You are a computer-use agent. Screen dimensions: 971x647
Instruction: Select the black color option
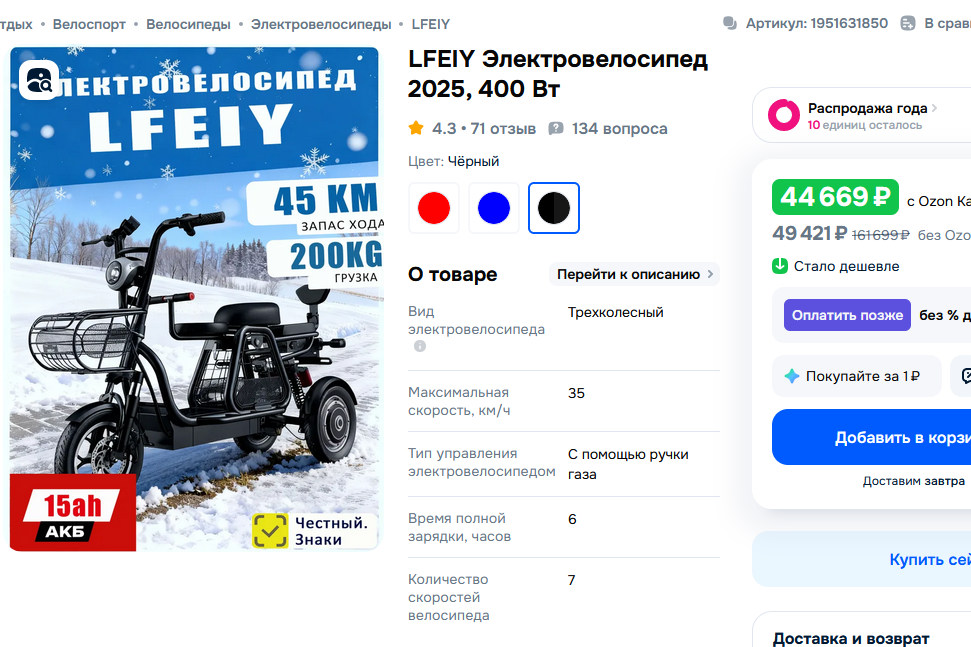point(554,208)
